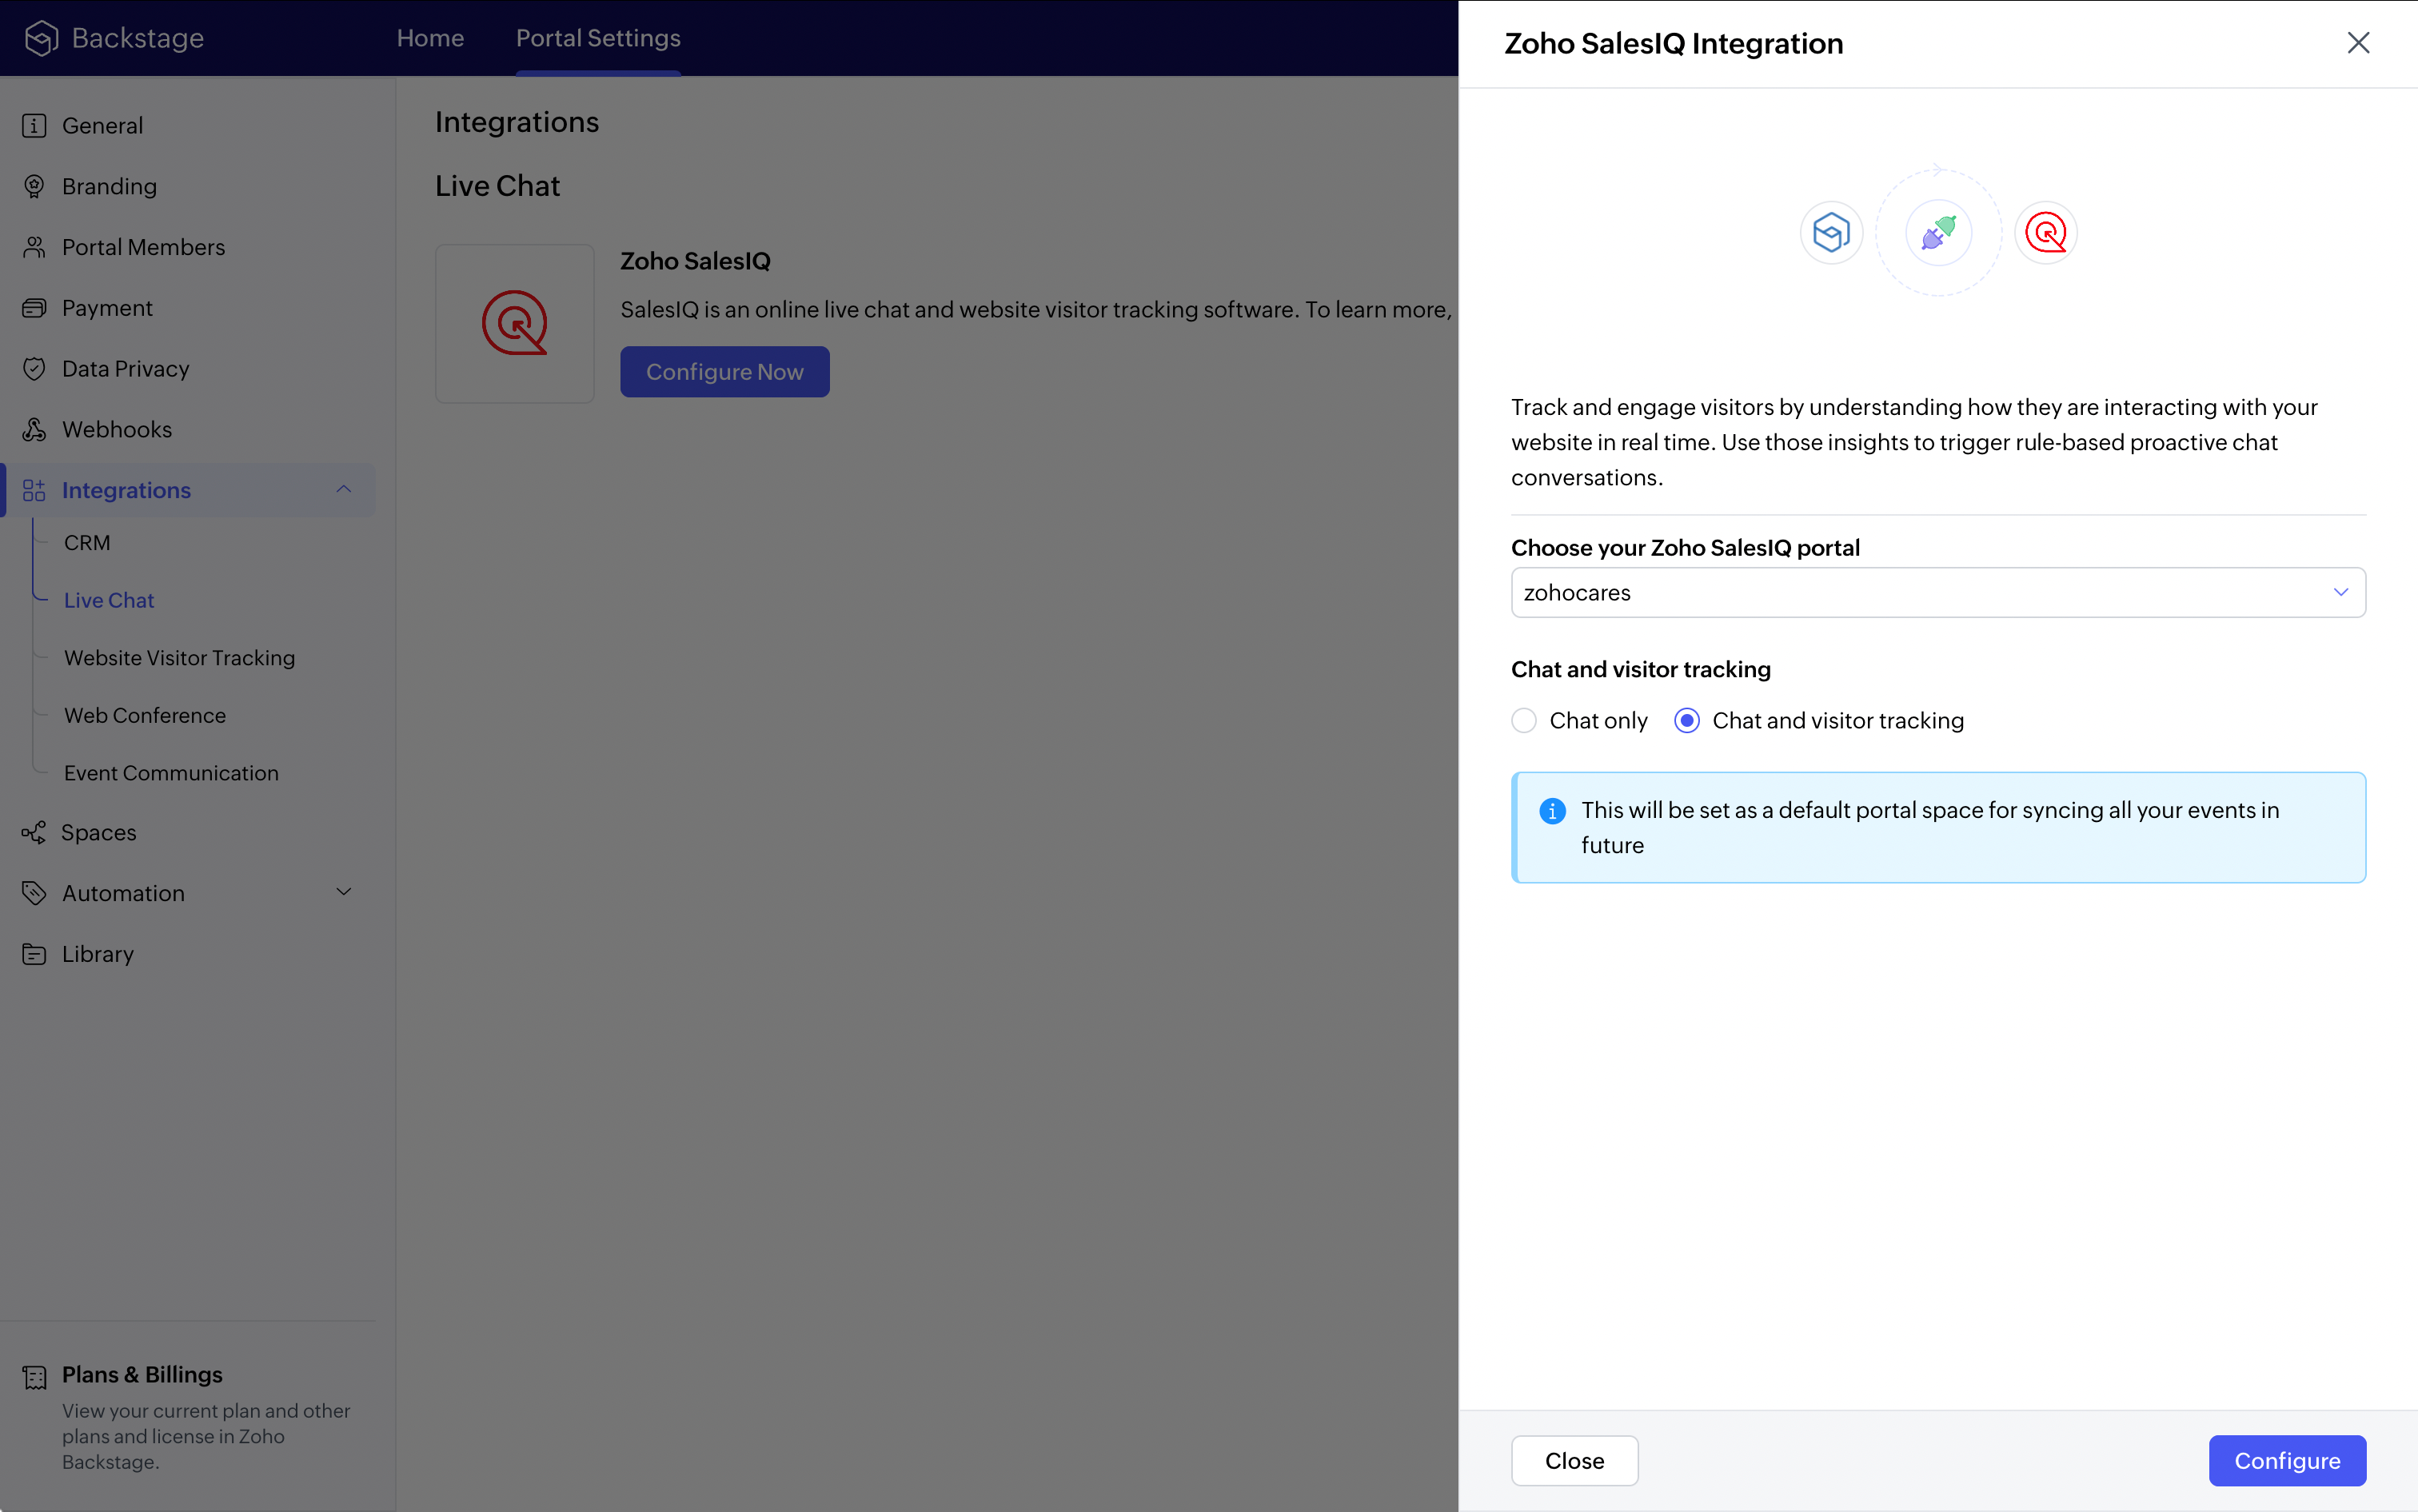Select Web Conference item
Screen dimensions: 2418x1512
click(x=145, y=716)
